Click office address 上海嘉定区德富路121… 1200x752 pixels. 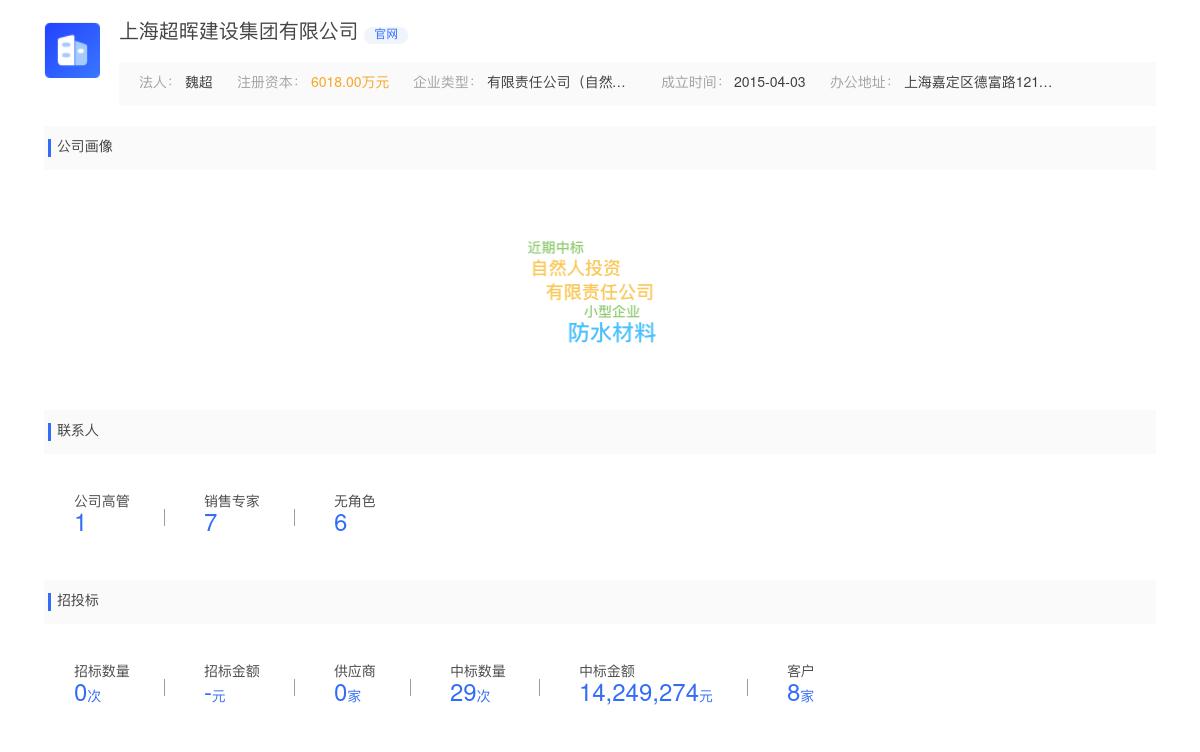(x=978, y=83)
